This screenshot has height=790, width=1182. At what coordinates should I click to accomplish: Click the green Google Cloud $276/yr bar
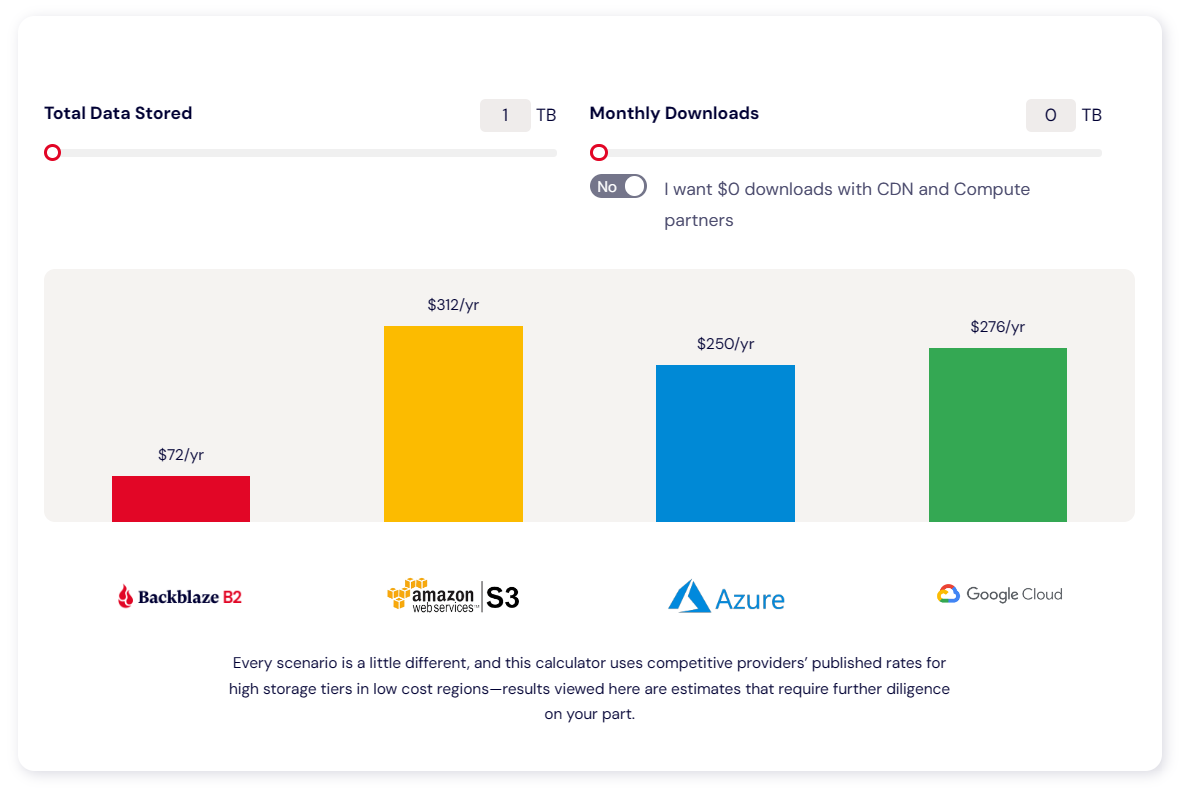(997, 435)
